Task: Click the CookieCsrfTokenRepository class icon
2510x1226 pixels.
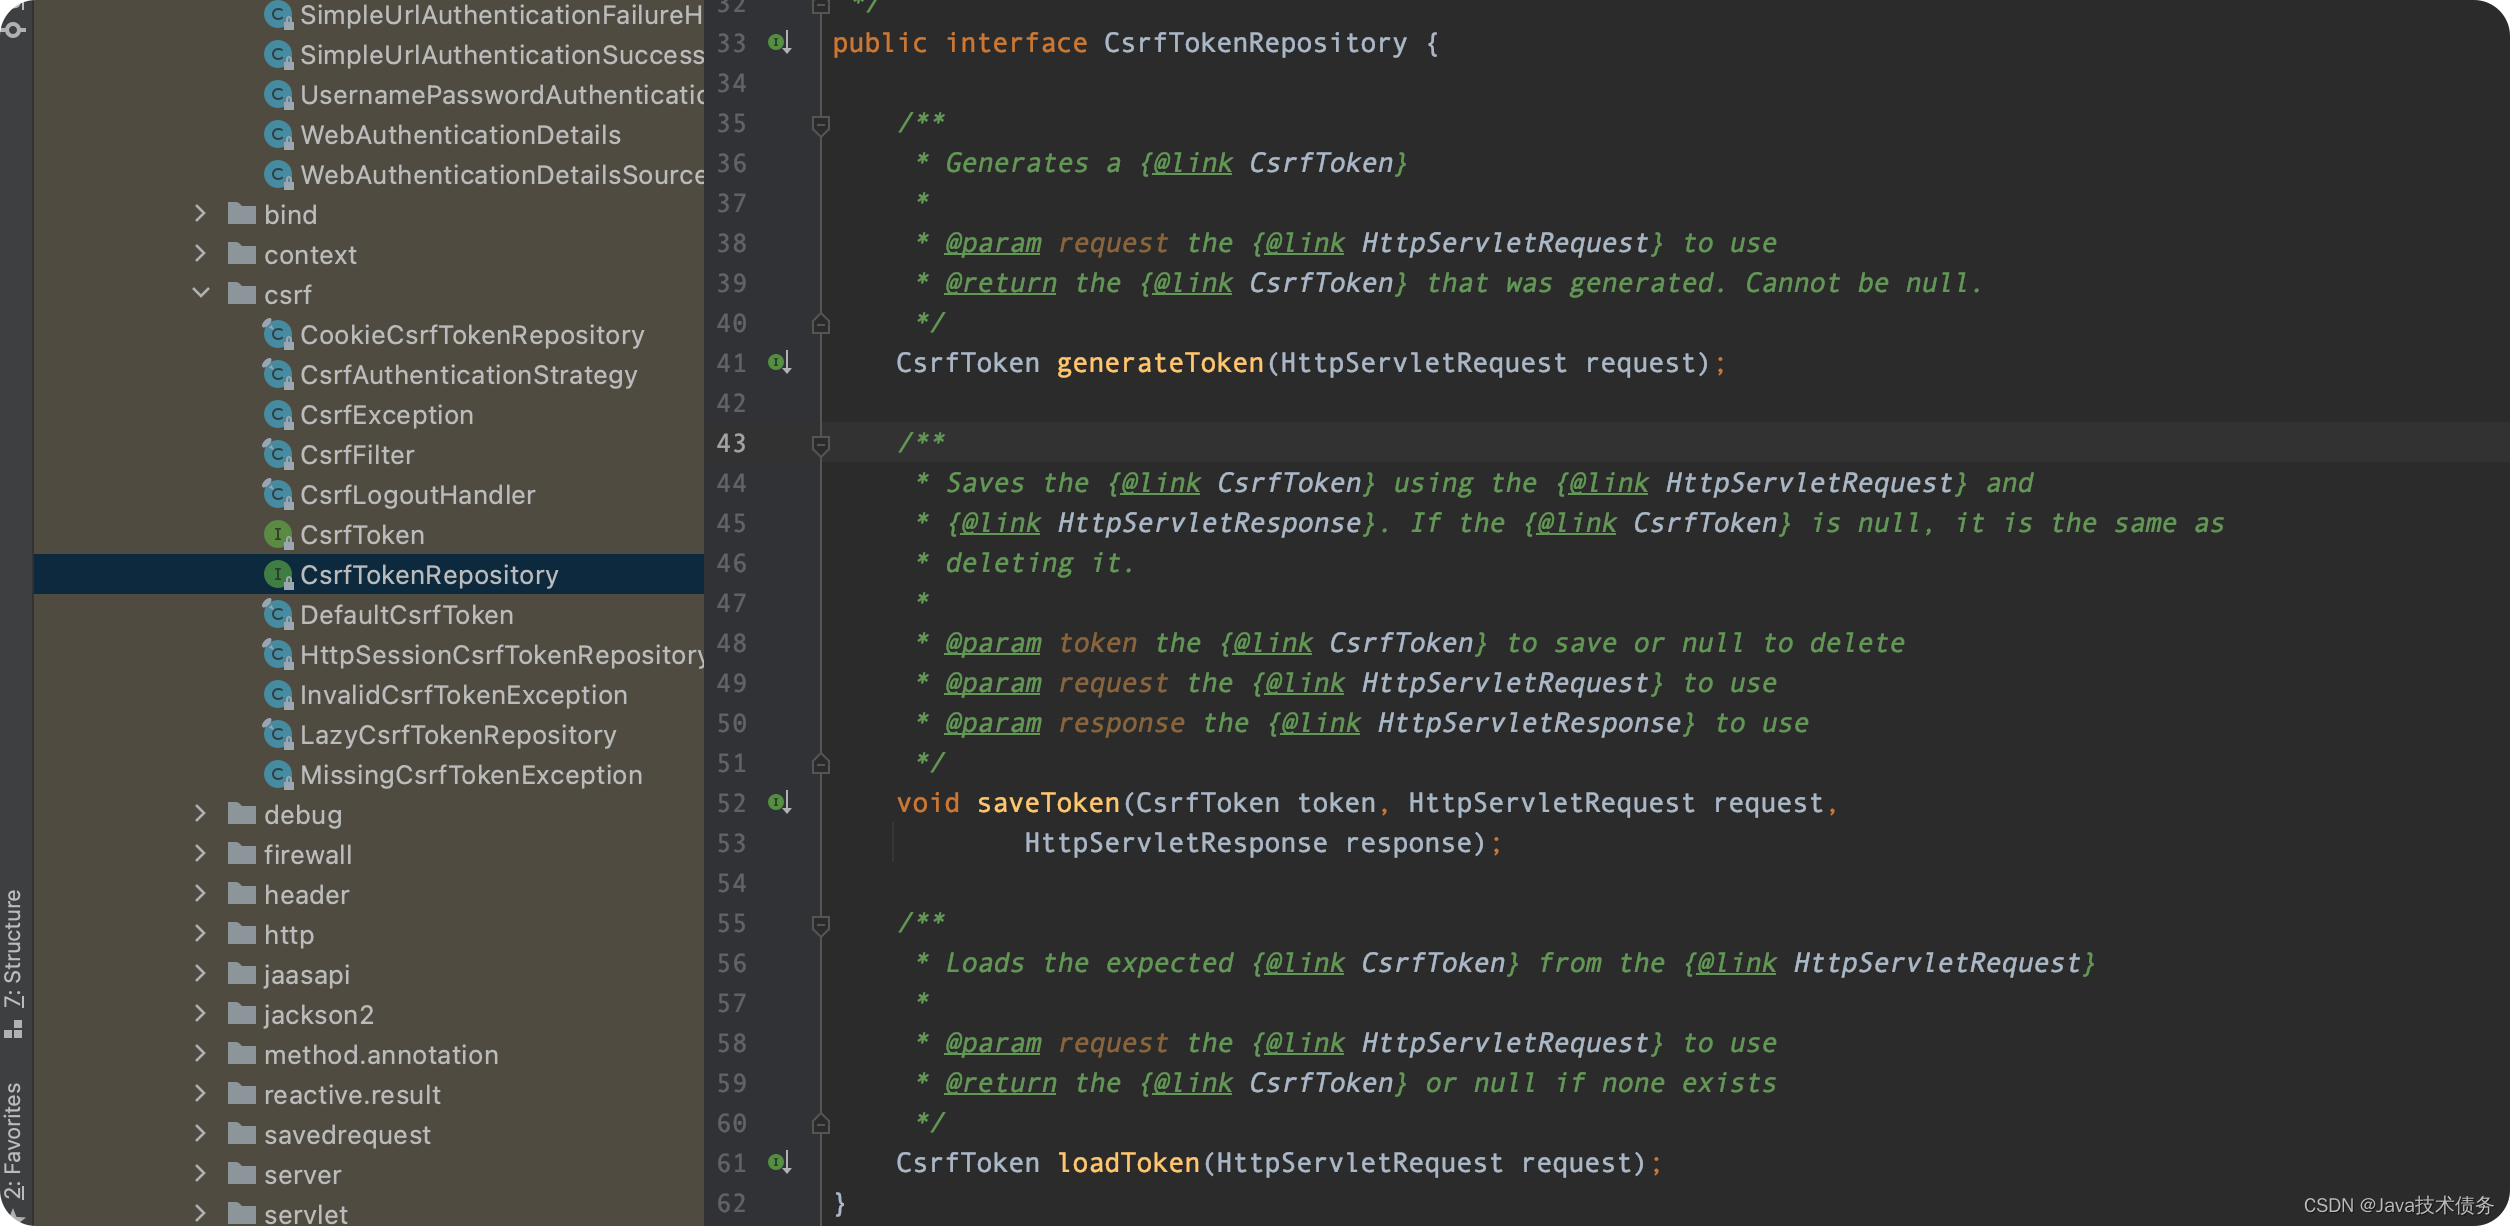Action: pyautogui.click(x=277, y=335)
